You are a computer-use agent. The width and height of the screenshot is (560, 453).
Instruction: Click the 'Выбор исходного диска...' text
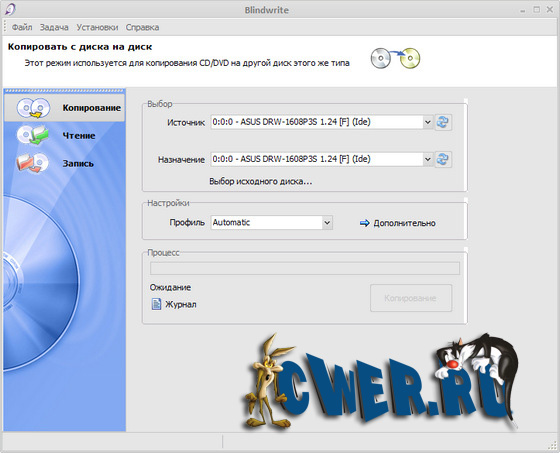coord(261,181)
